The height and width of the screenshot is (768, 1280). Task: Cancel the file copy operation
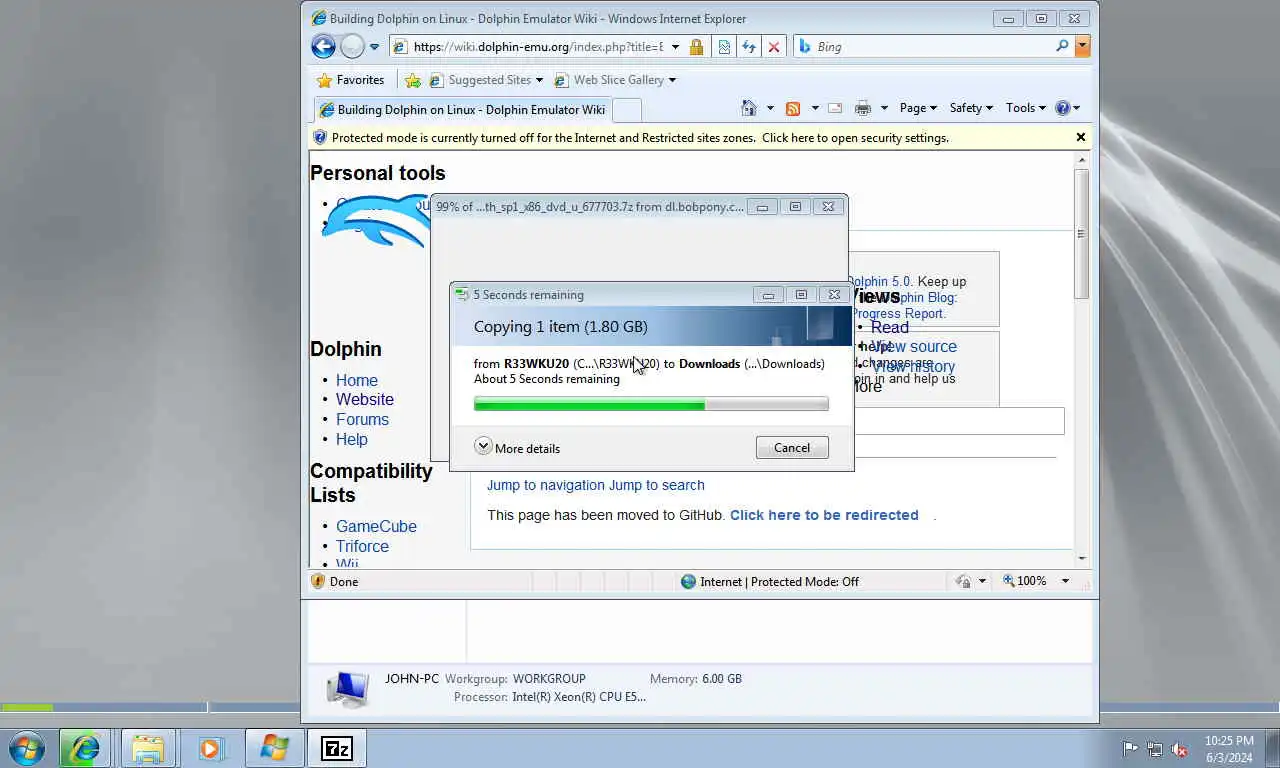pos(792,447)
